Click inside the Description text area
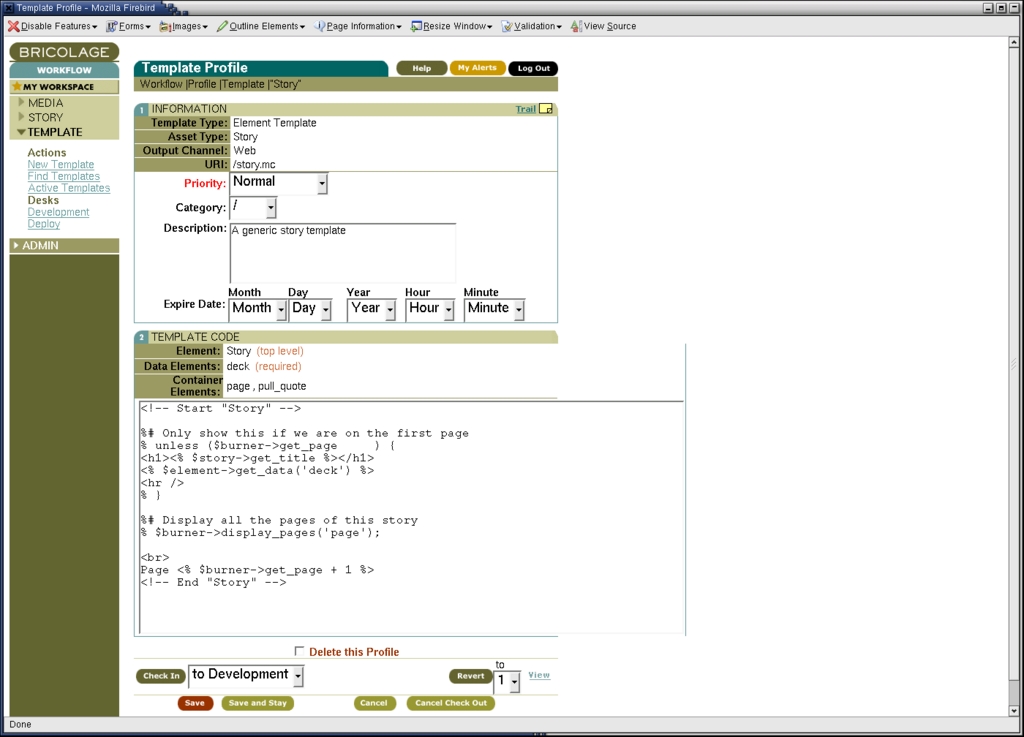 click(342, 254)
